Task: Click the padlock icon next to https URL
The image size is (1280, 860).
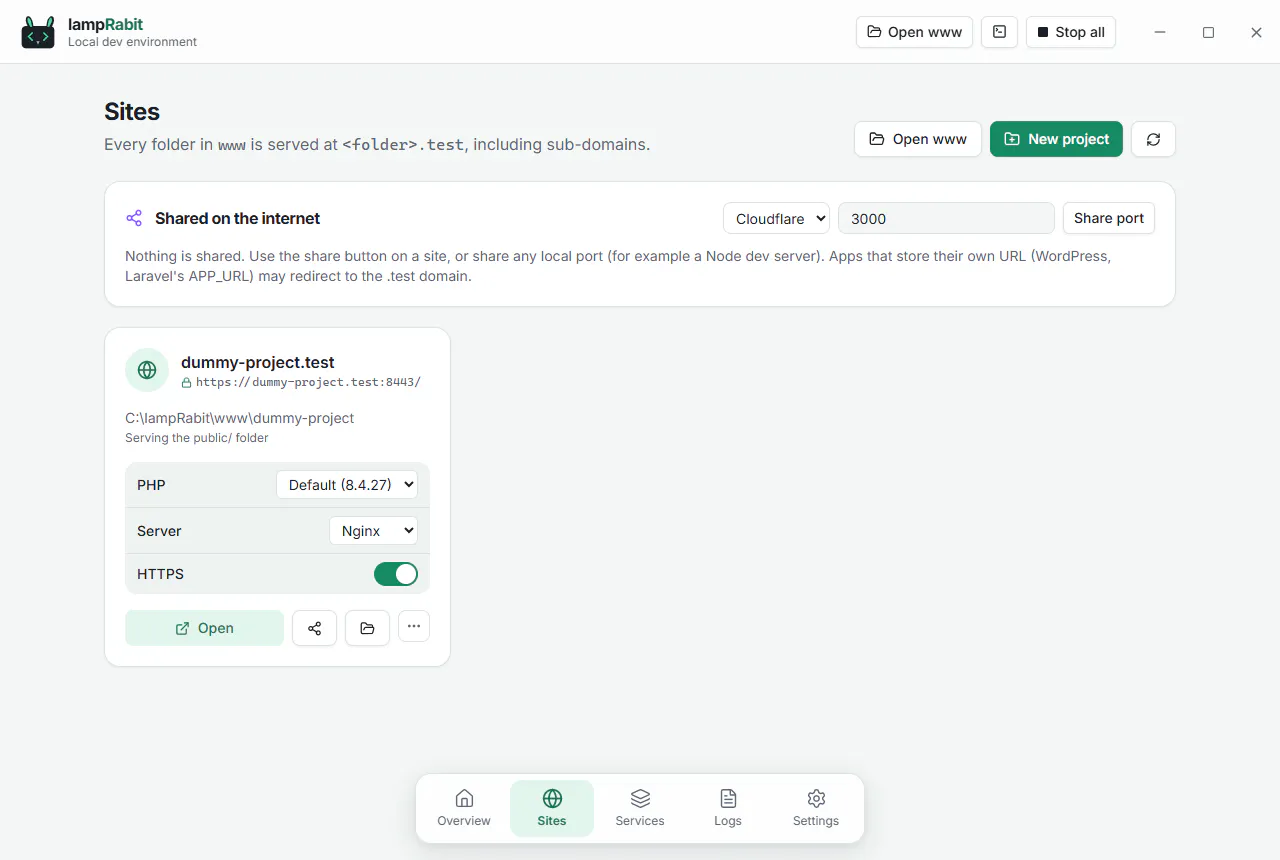Action: (x=186, y=382)
